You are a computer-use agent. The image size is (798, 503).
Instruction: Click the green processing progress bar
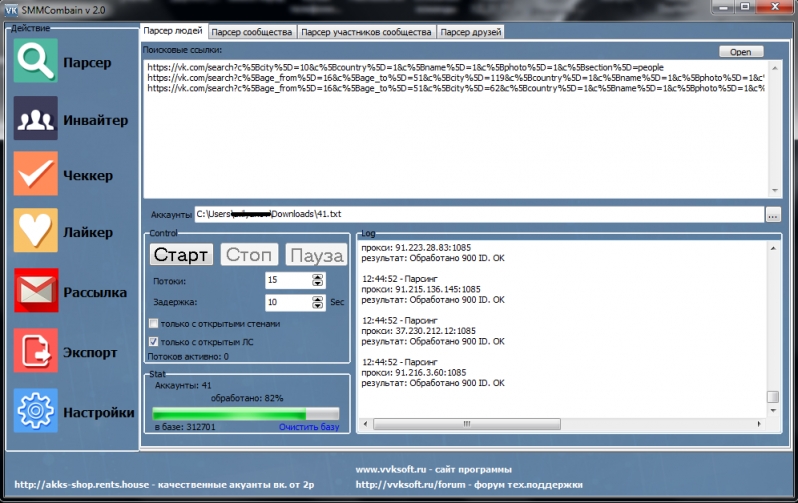coord(246,413)
